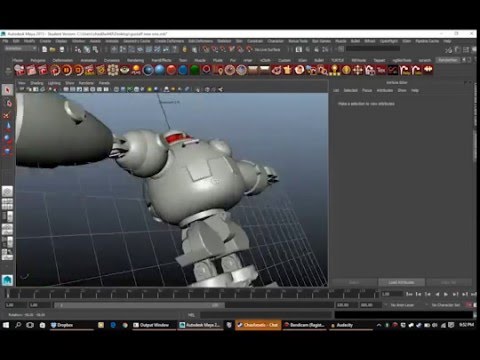Toggle the auto keyframe button
Image resolution: width=480 pixels, height=360 pixels.
pos(470,305)
